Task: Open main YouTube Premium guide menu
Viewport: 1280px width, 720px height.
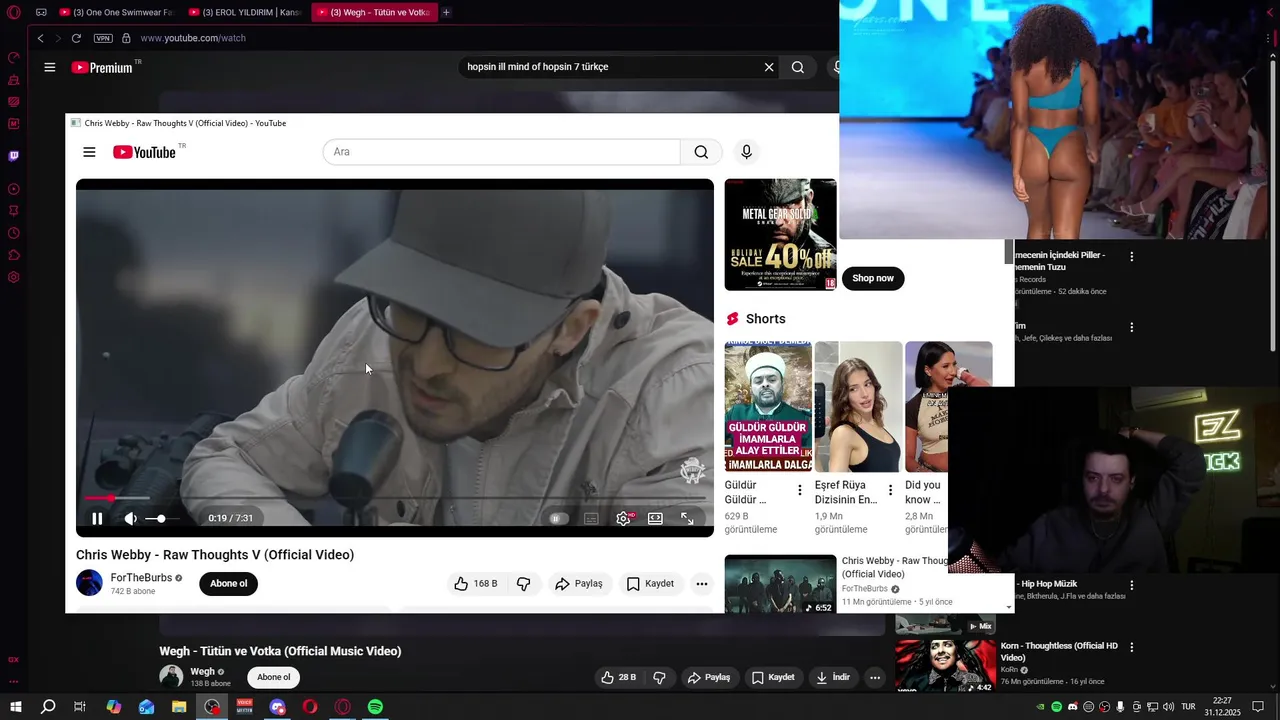Action: 50,67
